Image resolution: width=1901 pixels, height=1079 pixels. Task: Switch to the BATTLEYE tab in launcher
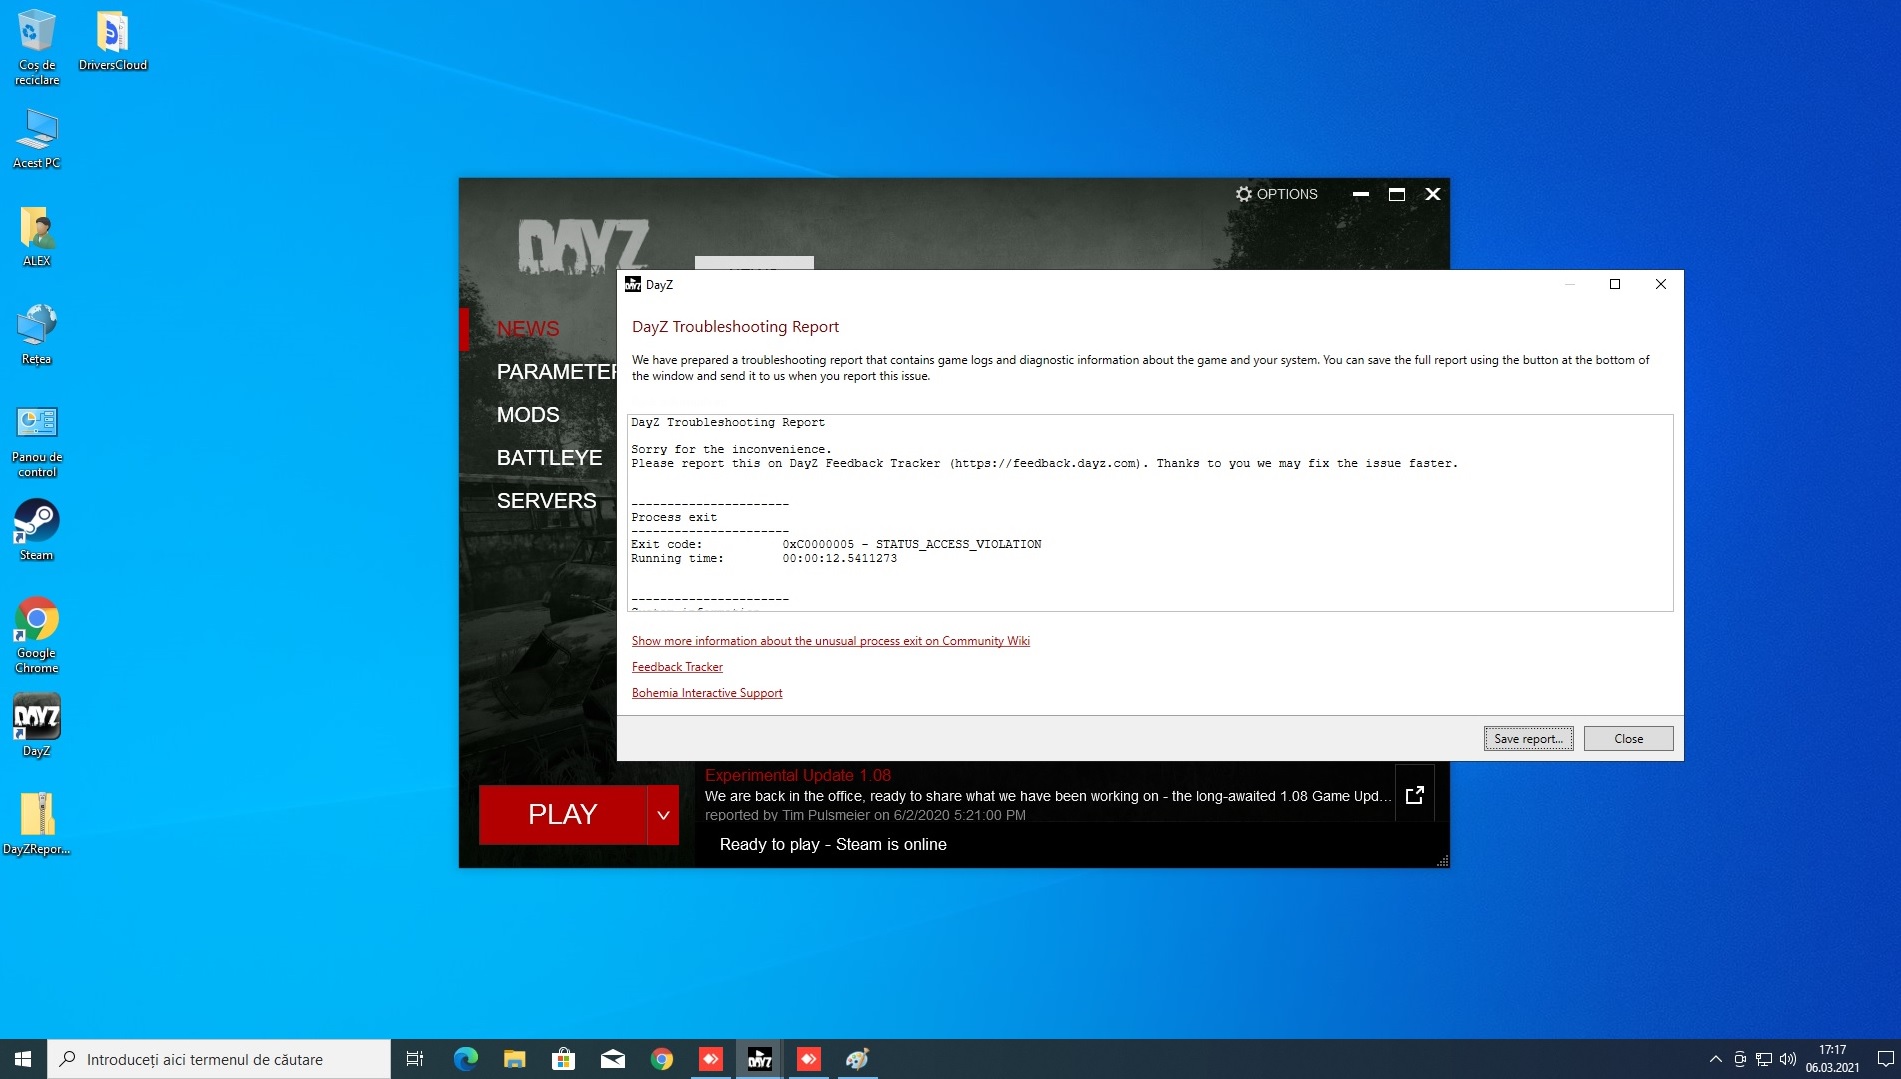click(x=549, y=457)
